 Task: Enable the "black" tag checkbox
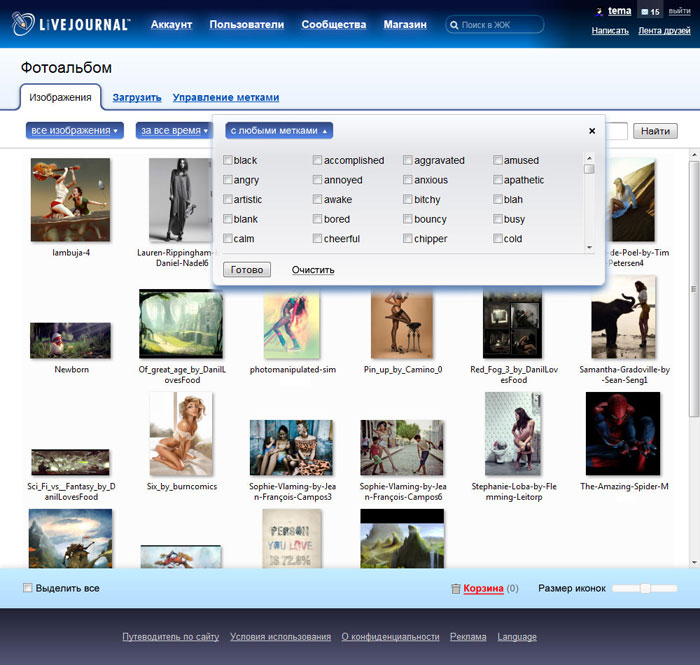pos(228,161)
